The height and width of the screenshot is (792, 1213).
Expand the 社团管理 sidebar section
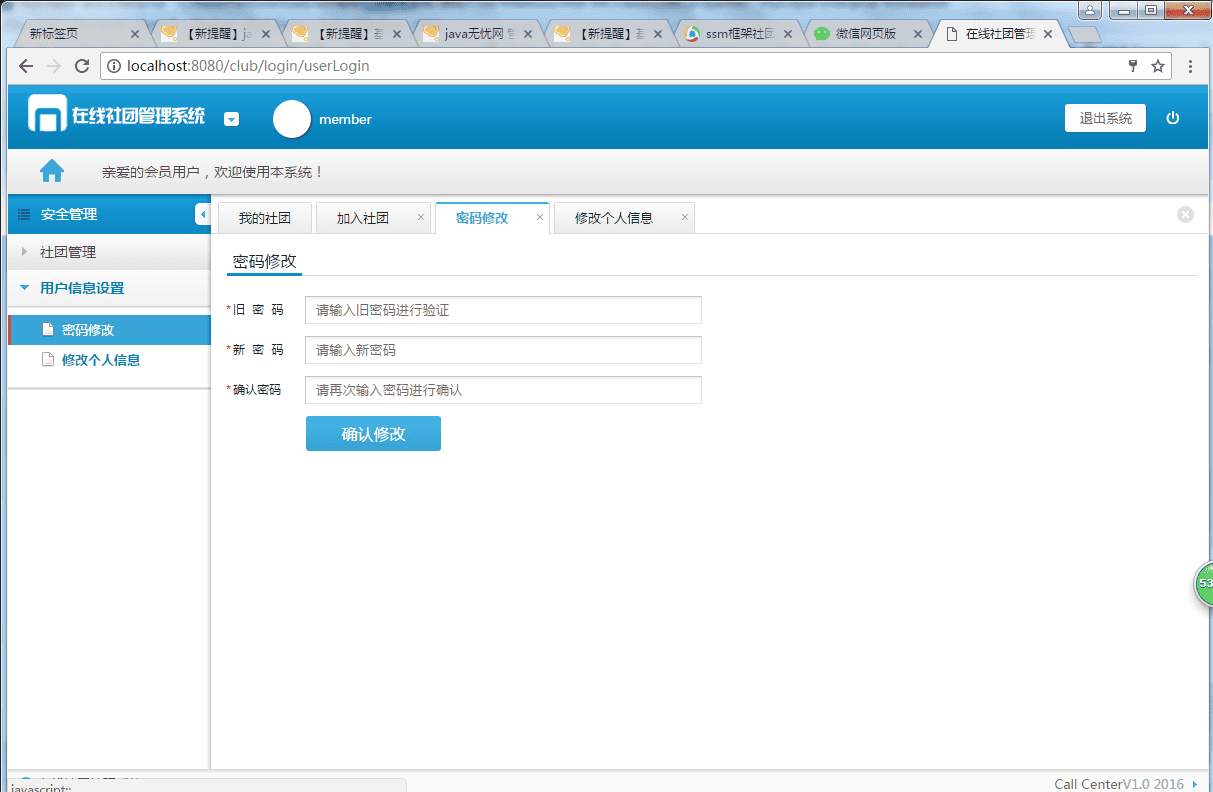tap(68, 252)
